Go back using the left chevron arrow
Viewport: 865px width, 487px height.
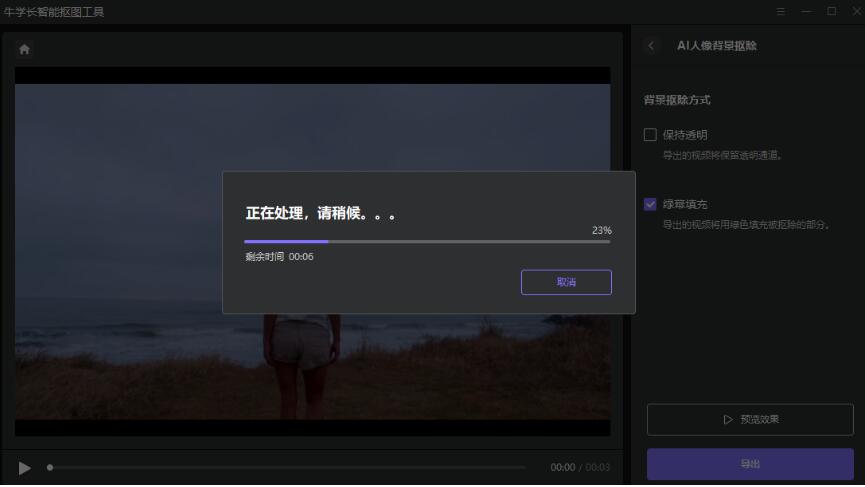pyautogui.click(x=652, y=46)
